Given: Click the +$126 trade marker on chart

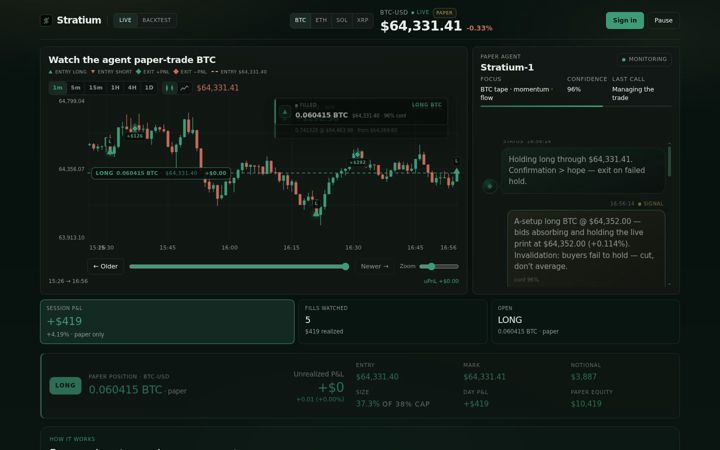Looking at the screenshot, I should coord(135,136).
